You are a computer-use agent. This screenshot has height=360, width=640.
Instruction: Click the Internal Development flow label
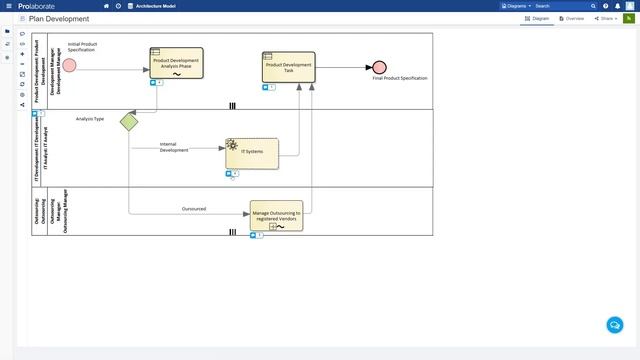174,147
